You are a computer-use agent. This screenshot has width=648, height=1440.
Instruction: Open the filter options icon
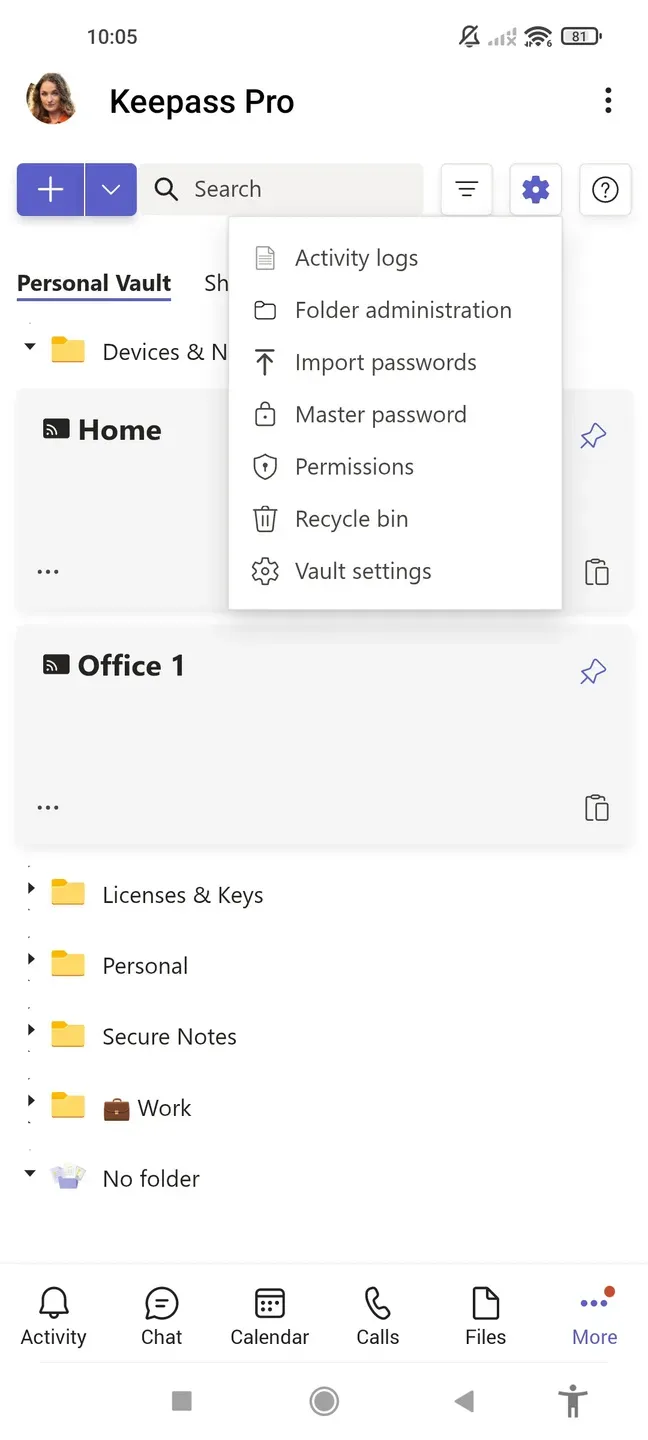coord(466,189)
